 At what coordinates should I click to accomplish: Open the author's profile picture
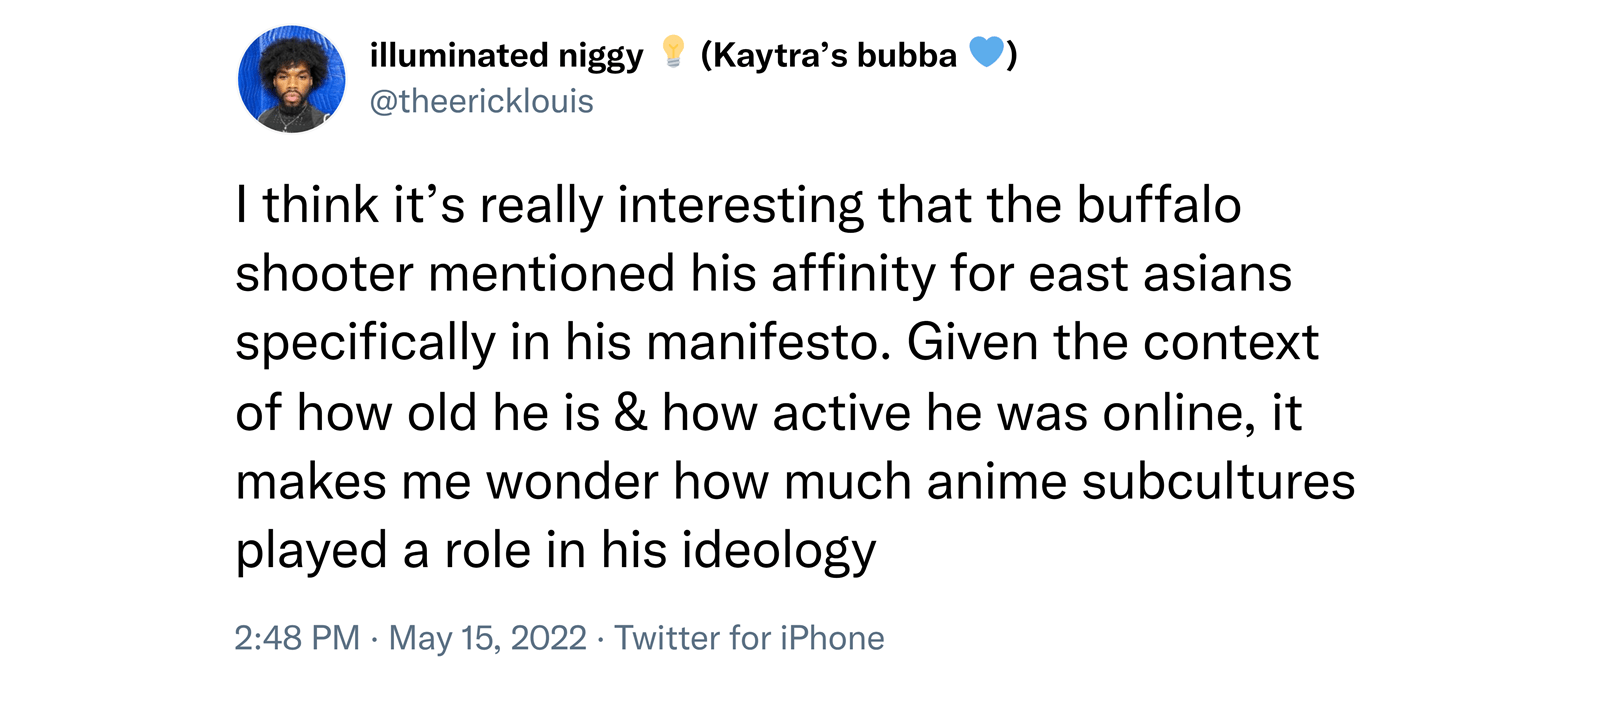[x=291, y=79]
